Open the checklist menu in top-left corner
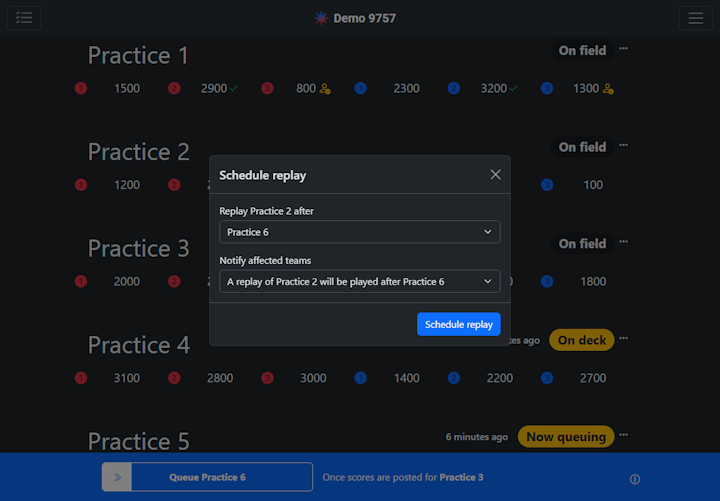This screenshot has height=501, width=720. [x=24, y=18]
